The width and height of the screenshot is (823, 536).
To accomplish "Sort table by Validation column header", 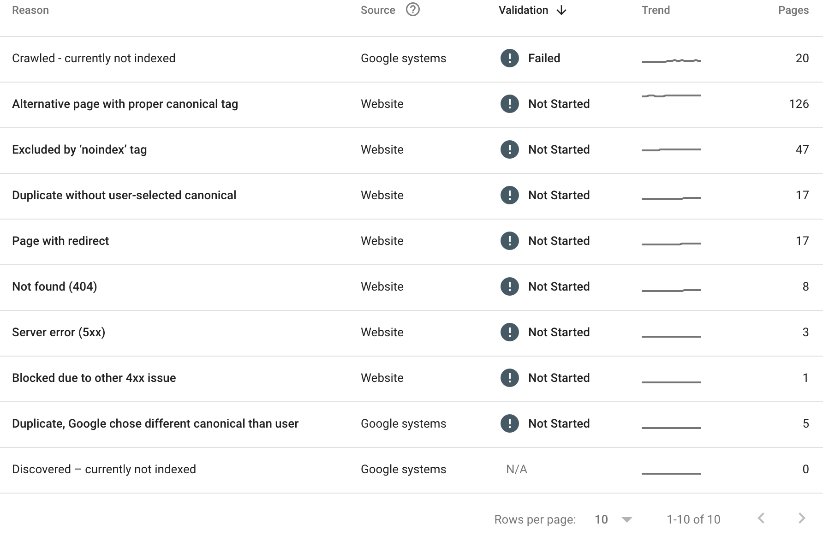I will tap(523, 10).
